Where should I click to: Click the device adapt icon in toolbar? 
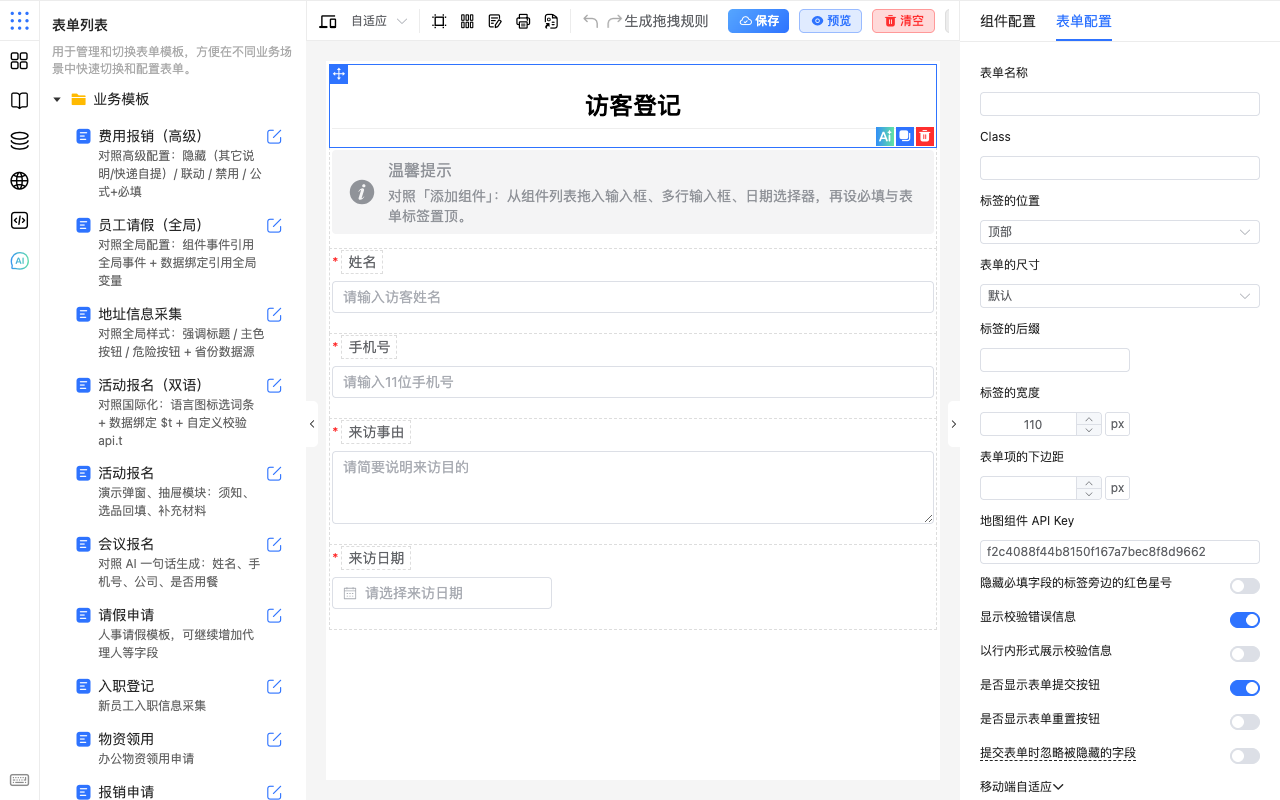pos(327,21)
